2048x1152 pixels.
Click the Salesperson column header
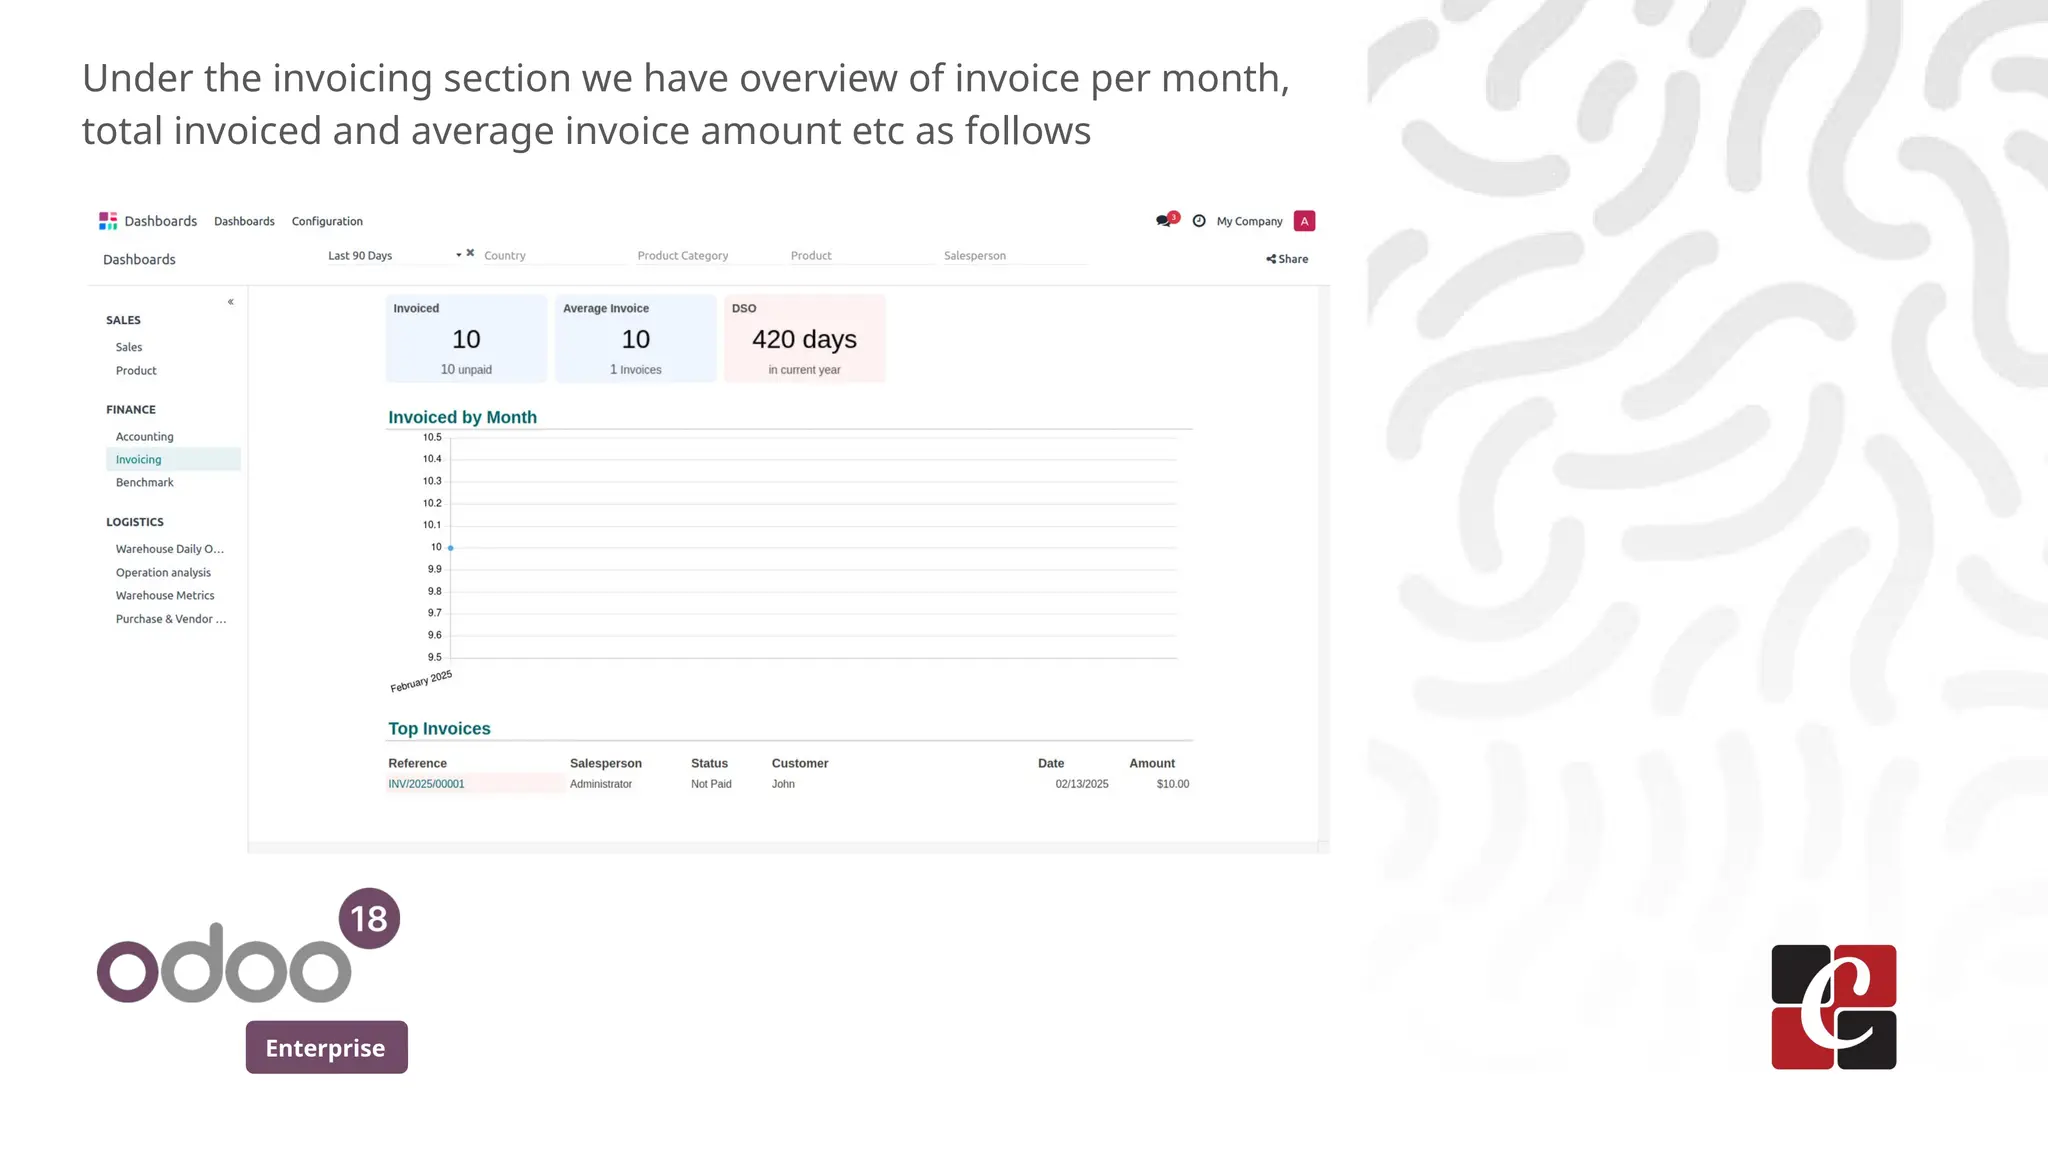point(606,763)
